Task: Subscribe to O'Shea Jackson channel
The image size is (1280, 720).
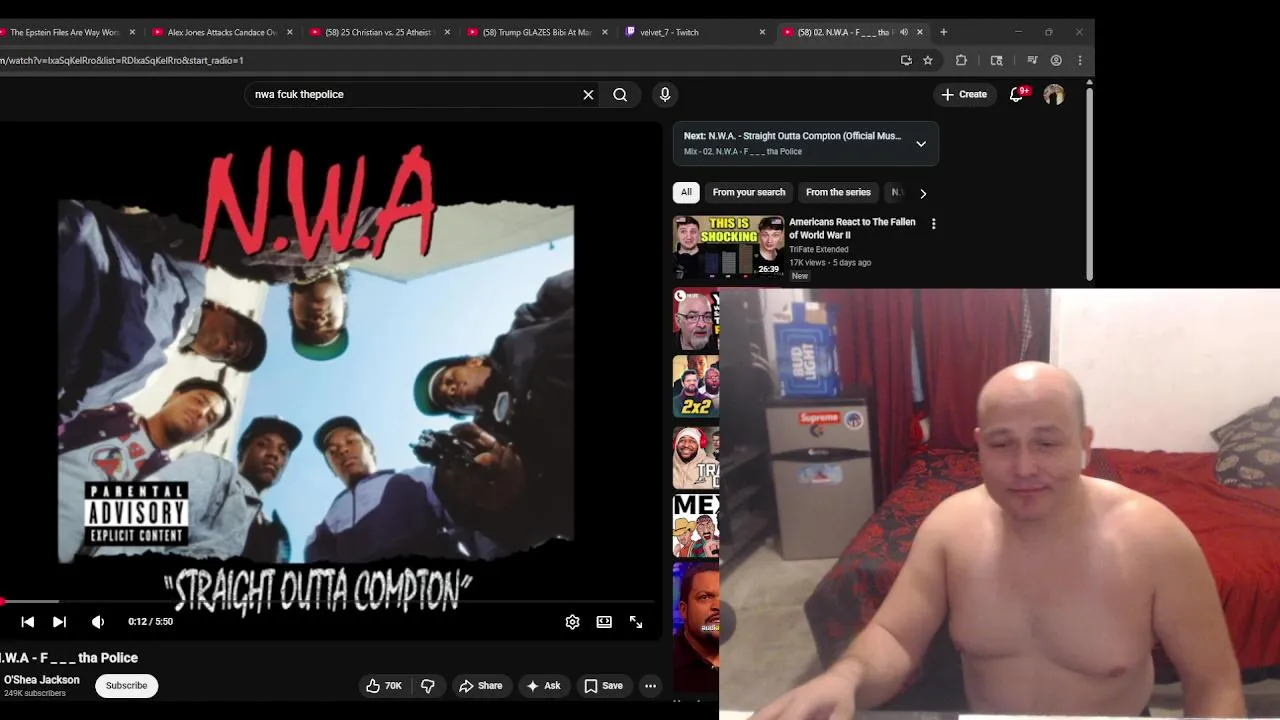Action: click(x=126, y=686)
